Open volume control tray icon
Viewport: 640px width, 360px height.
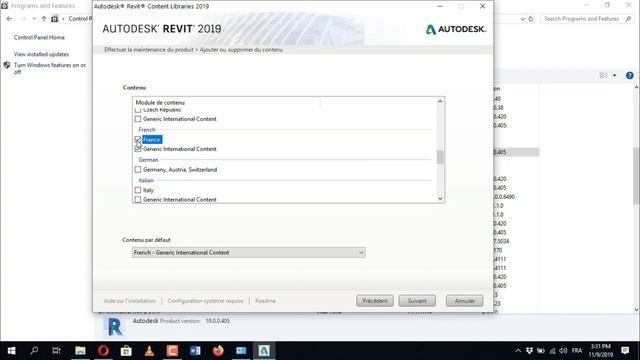pyautogui.click(x=563, y=351)
